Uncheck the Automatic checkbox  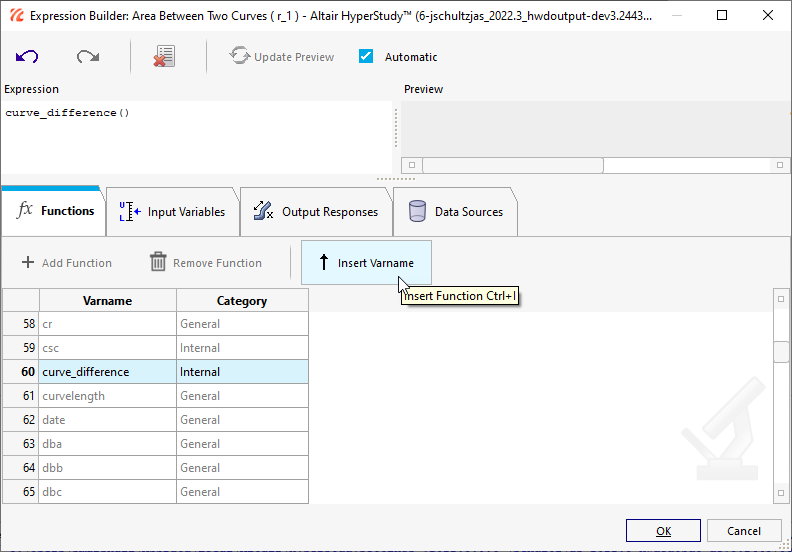pyautogui.click(x=366, y=57)
